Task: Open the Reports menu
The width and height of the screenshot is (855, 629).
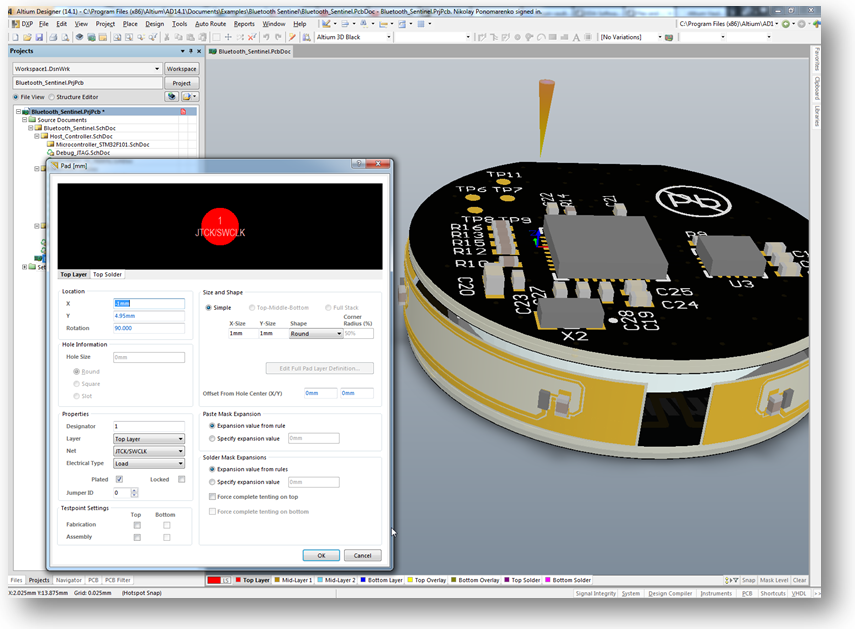Action: pos(244,24)
